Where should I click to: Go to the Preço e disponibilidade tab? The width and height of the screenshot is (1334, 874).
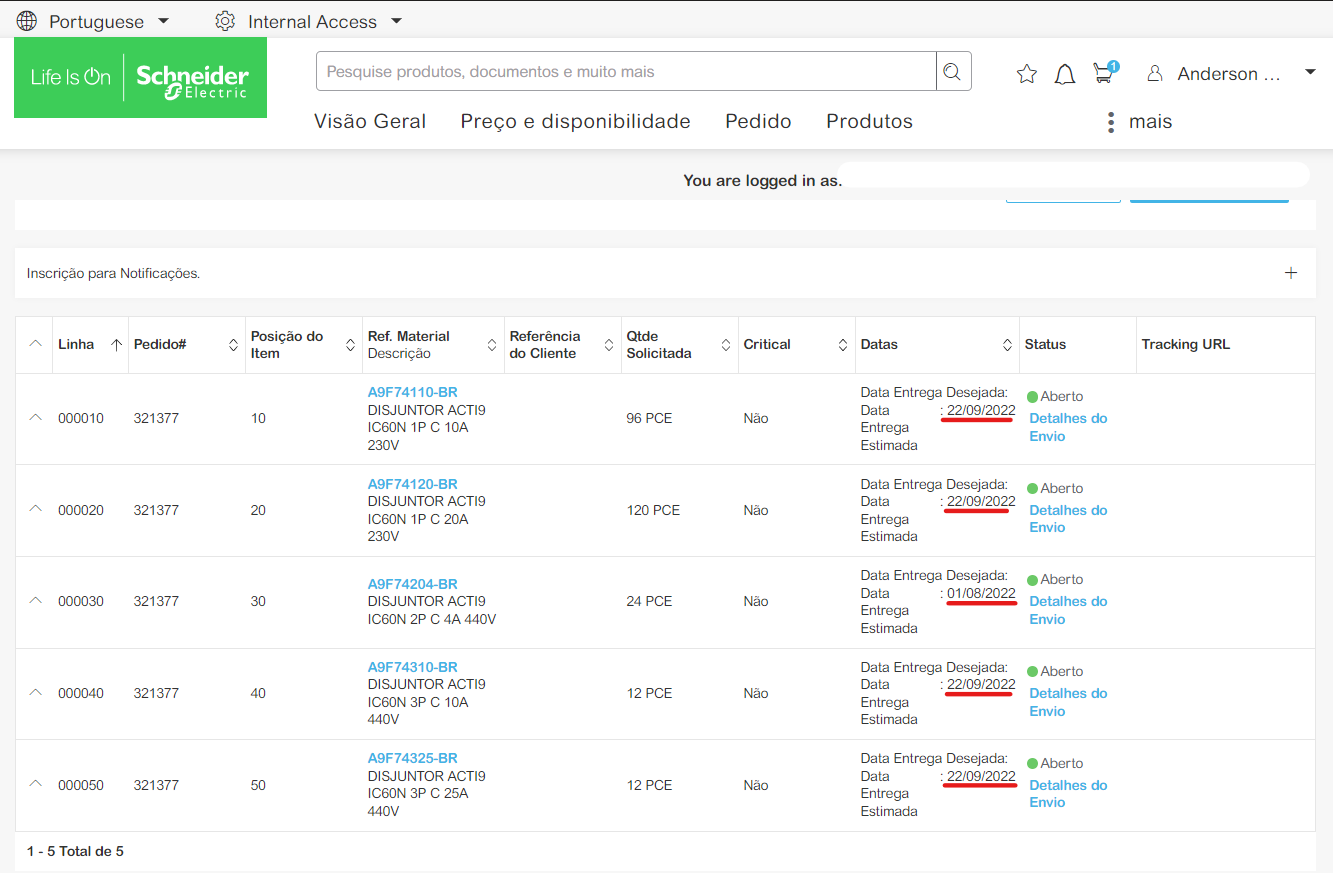coord(575,122)
